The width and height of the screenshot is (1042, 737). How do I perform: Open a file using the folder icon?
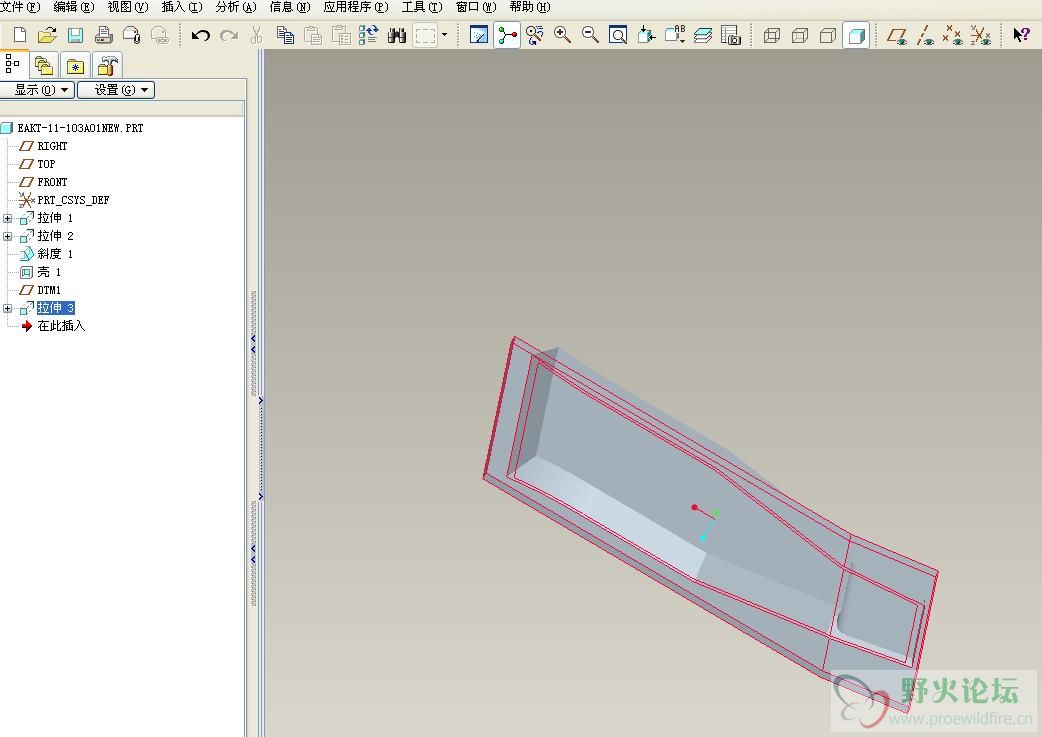coord(47,35)
